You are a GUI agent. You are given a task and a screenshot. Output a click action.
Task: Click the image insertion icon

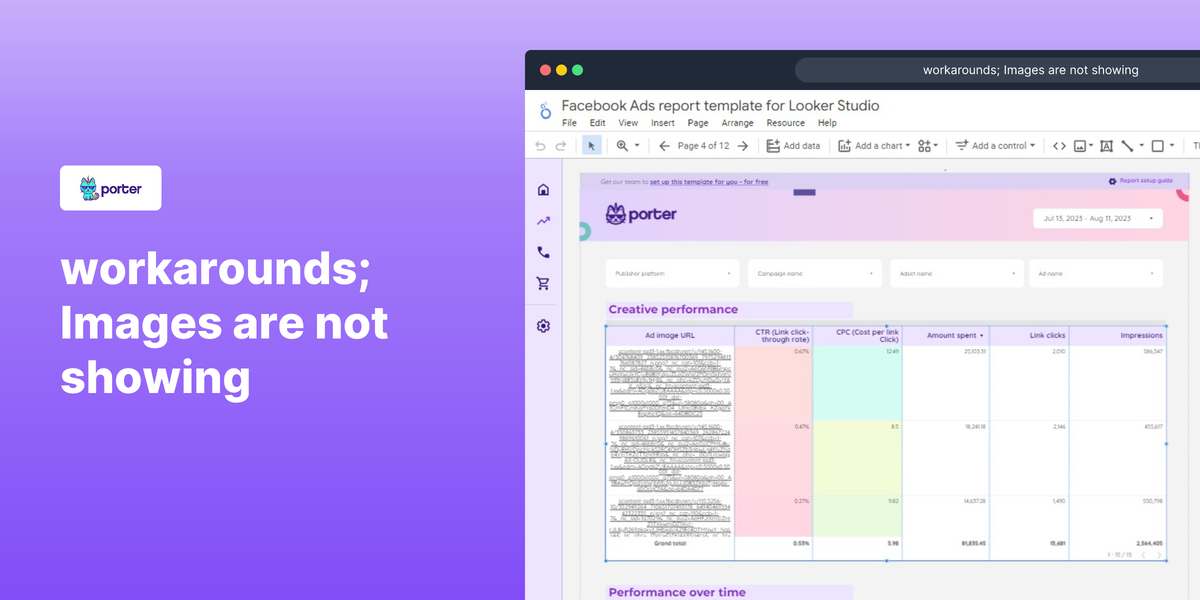(1081, 145)
